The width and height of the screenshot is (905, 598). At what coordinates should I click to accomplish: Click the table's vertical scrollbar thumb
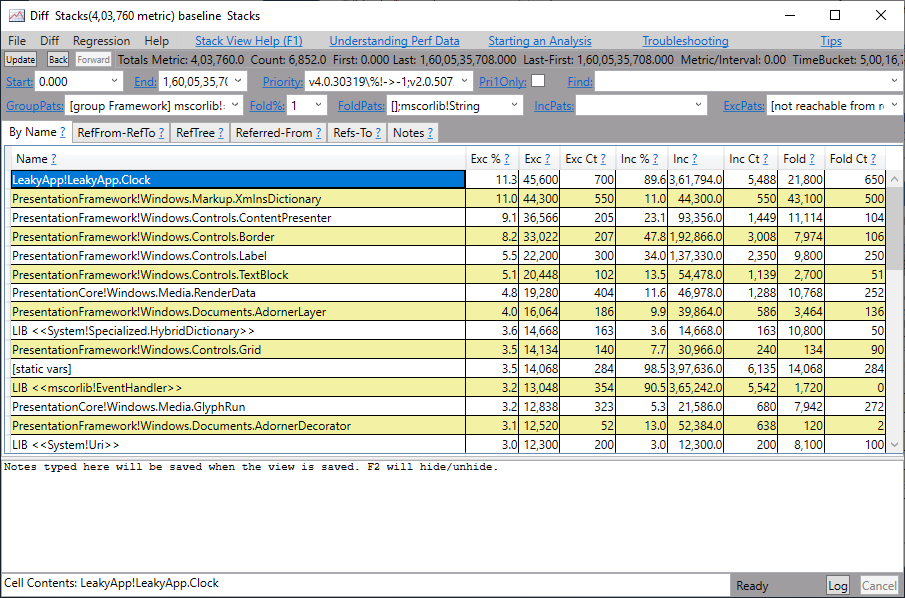coord(895,227)
